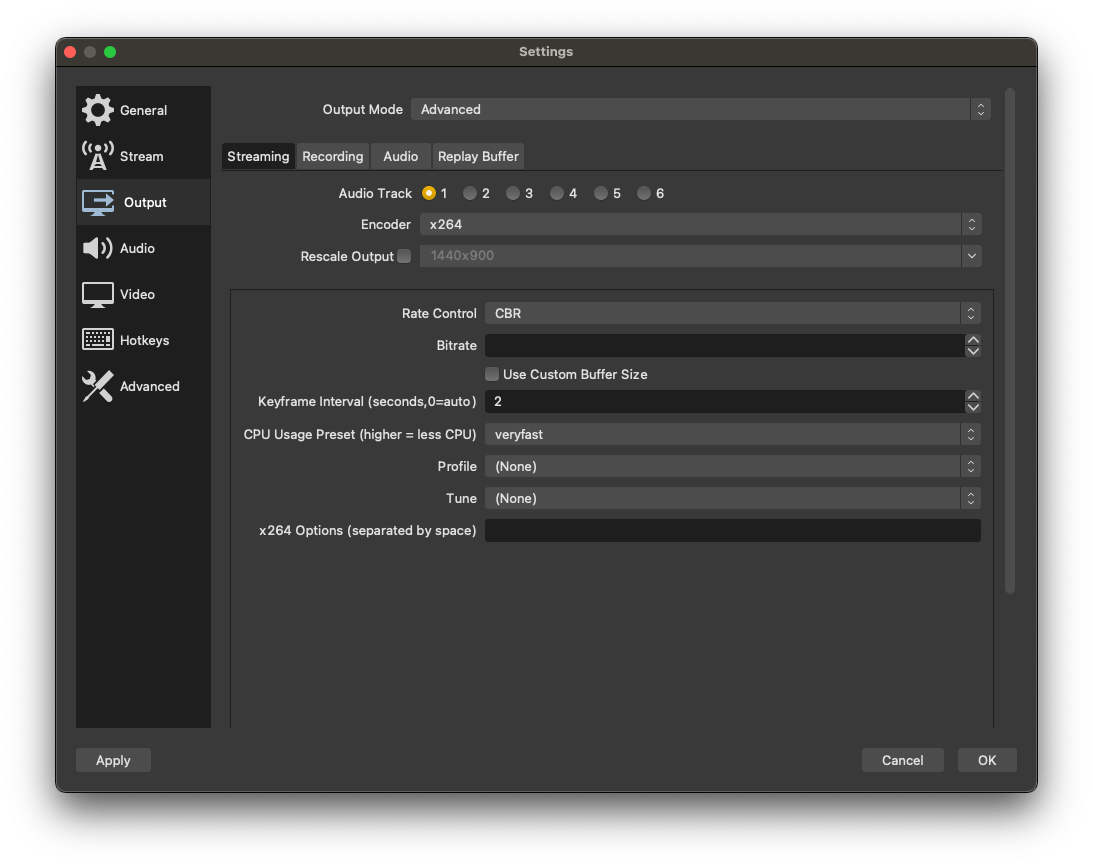1093x866 pixels.
Task: Click the Keyframe Interval input field
Action: [x=725, y=402]
